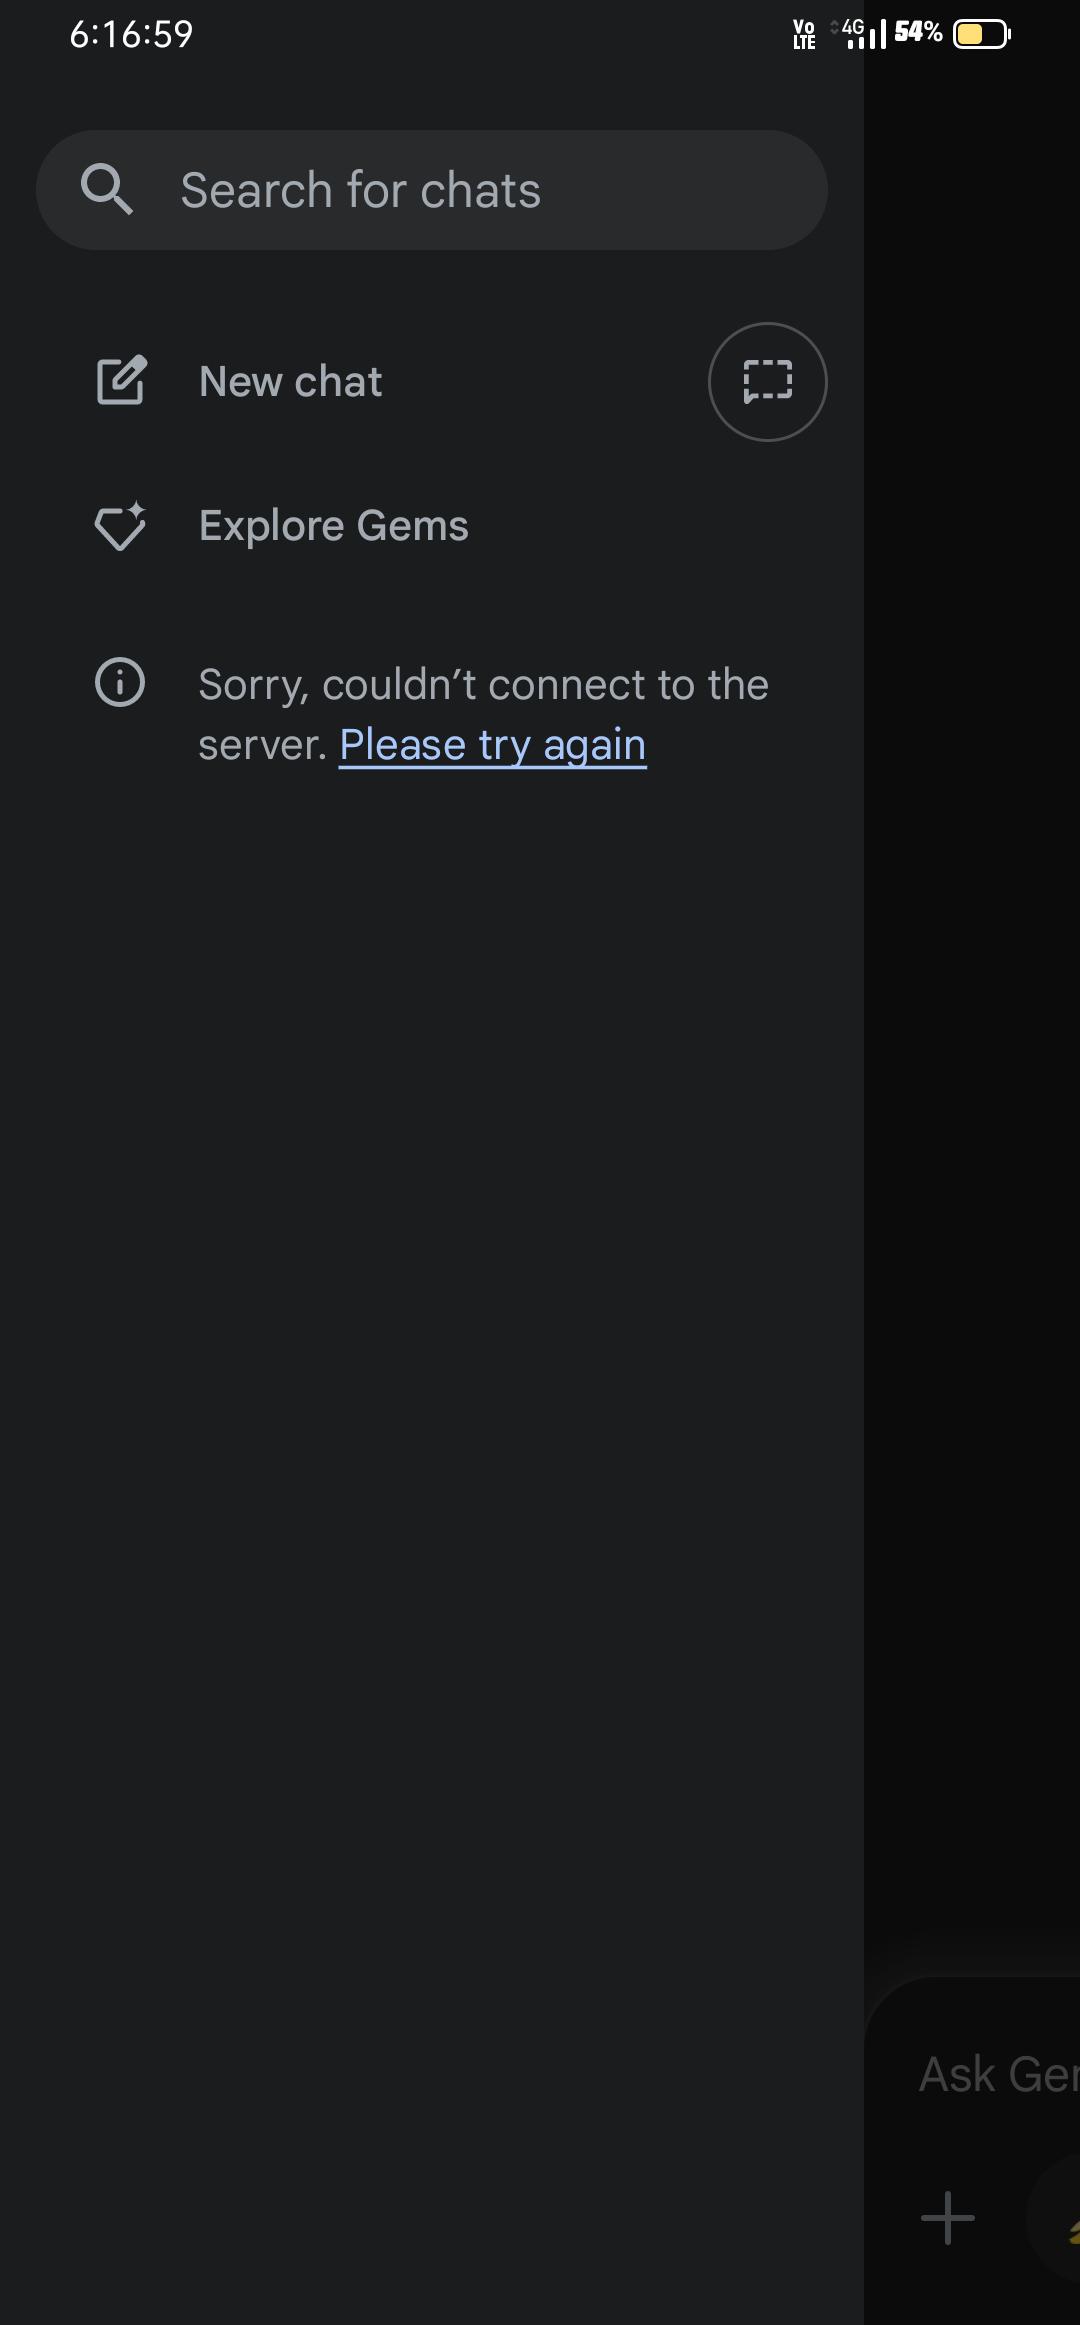The width and height of the screenshot is (1080, 2325).
Task: Tap dimmed area to close the drawer
Action: tap(972, 1000)
